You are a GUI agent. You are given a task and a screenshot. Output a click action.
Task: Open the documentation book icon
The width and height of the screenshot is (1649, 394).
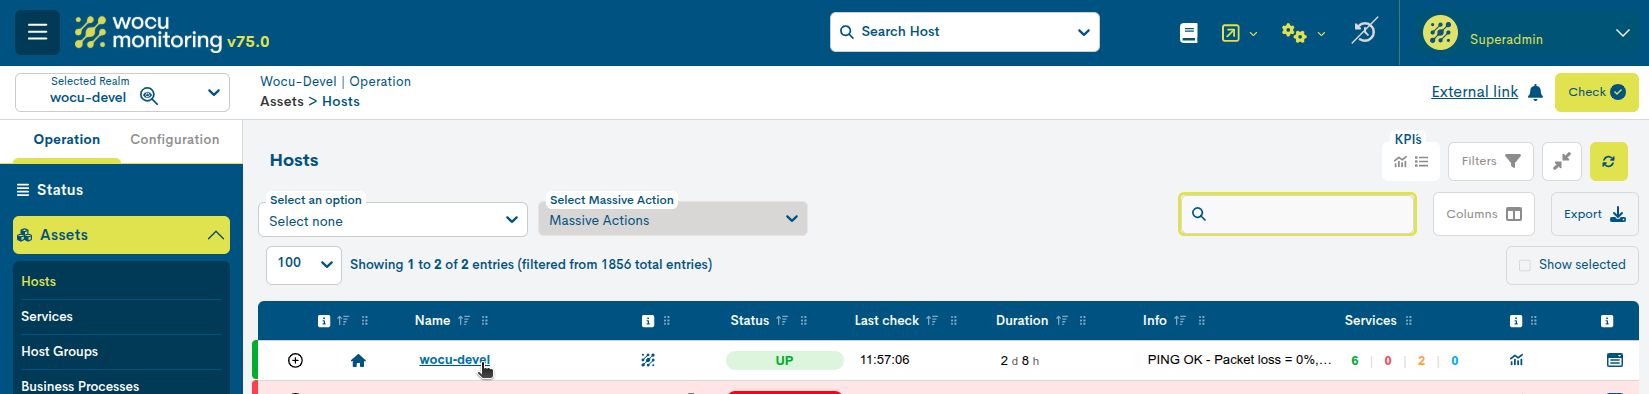1188,33
